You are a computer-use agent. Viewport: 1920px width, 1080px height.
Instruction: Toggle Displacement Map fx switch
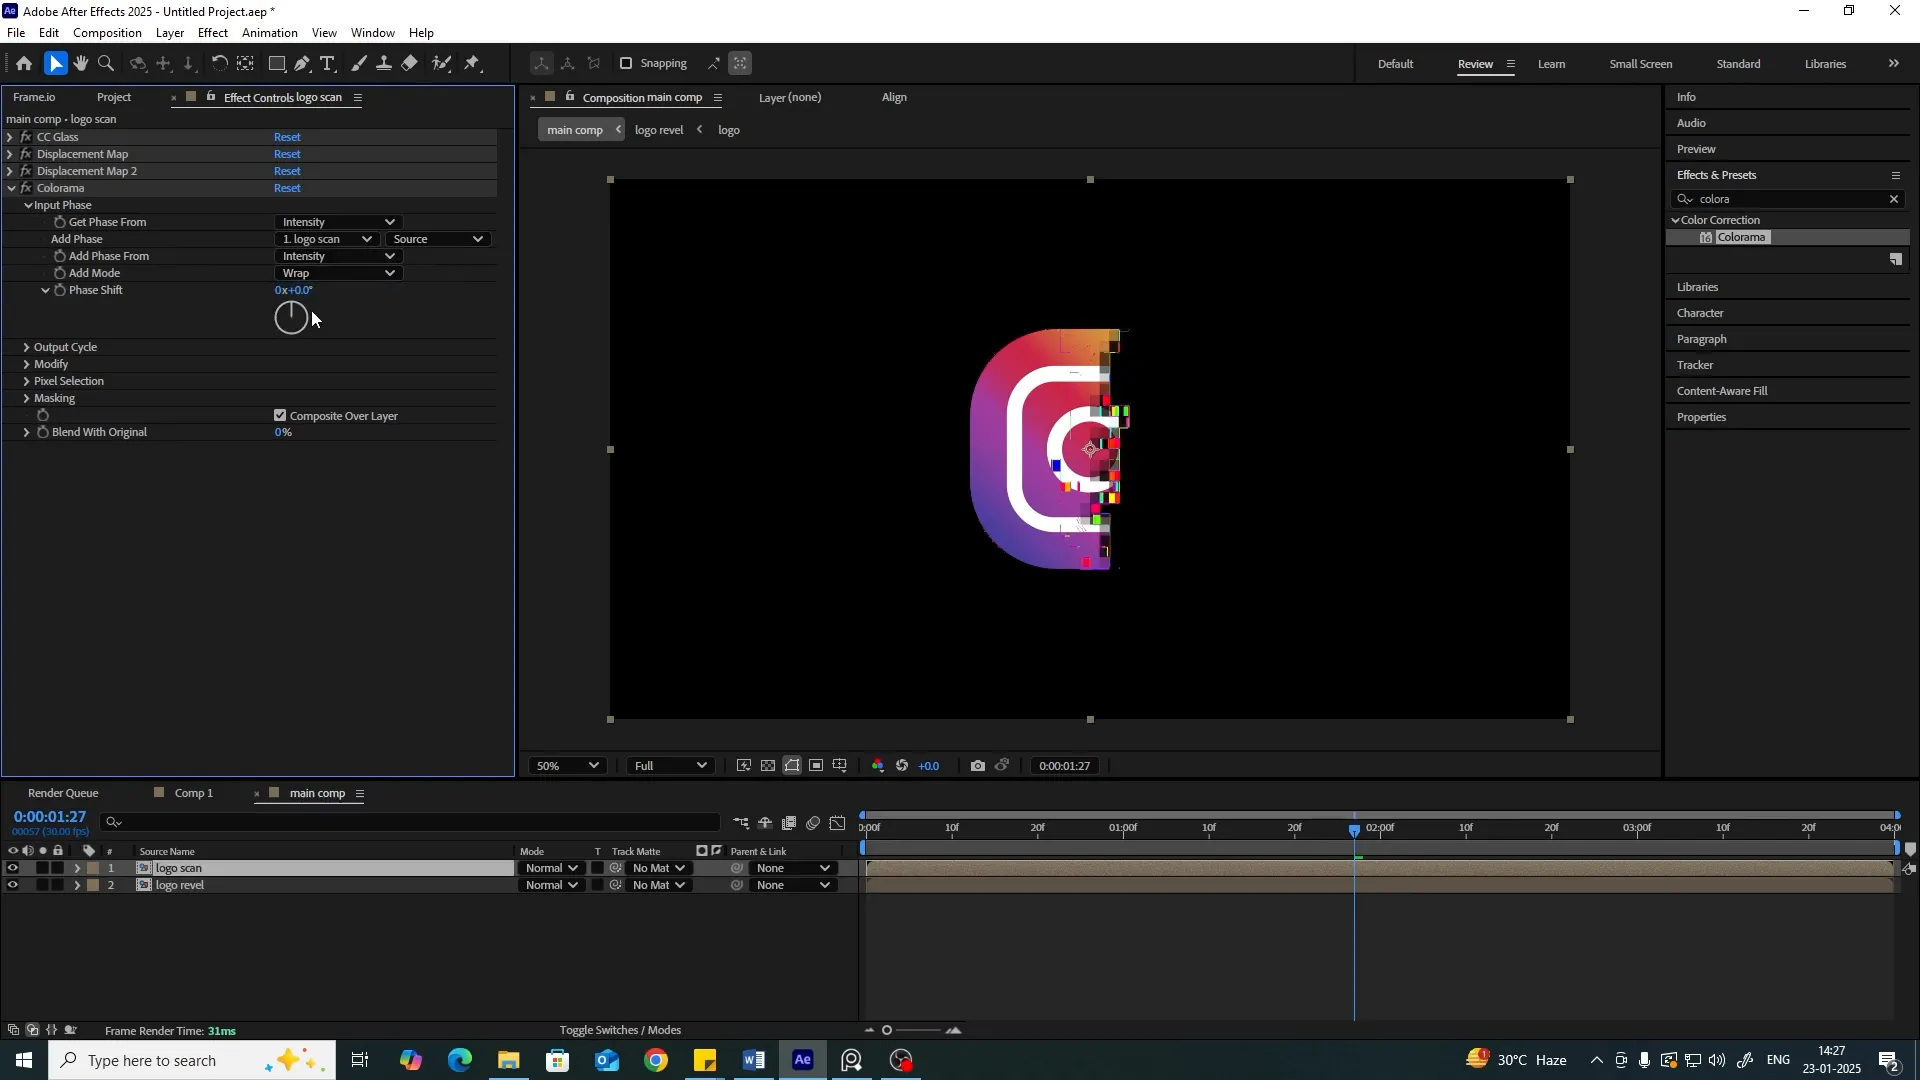click(26, 154)
